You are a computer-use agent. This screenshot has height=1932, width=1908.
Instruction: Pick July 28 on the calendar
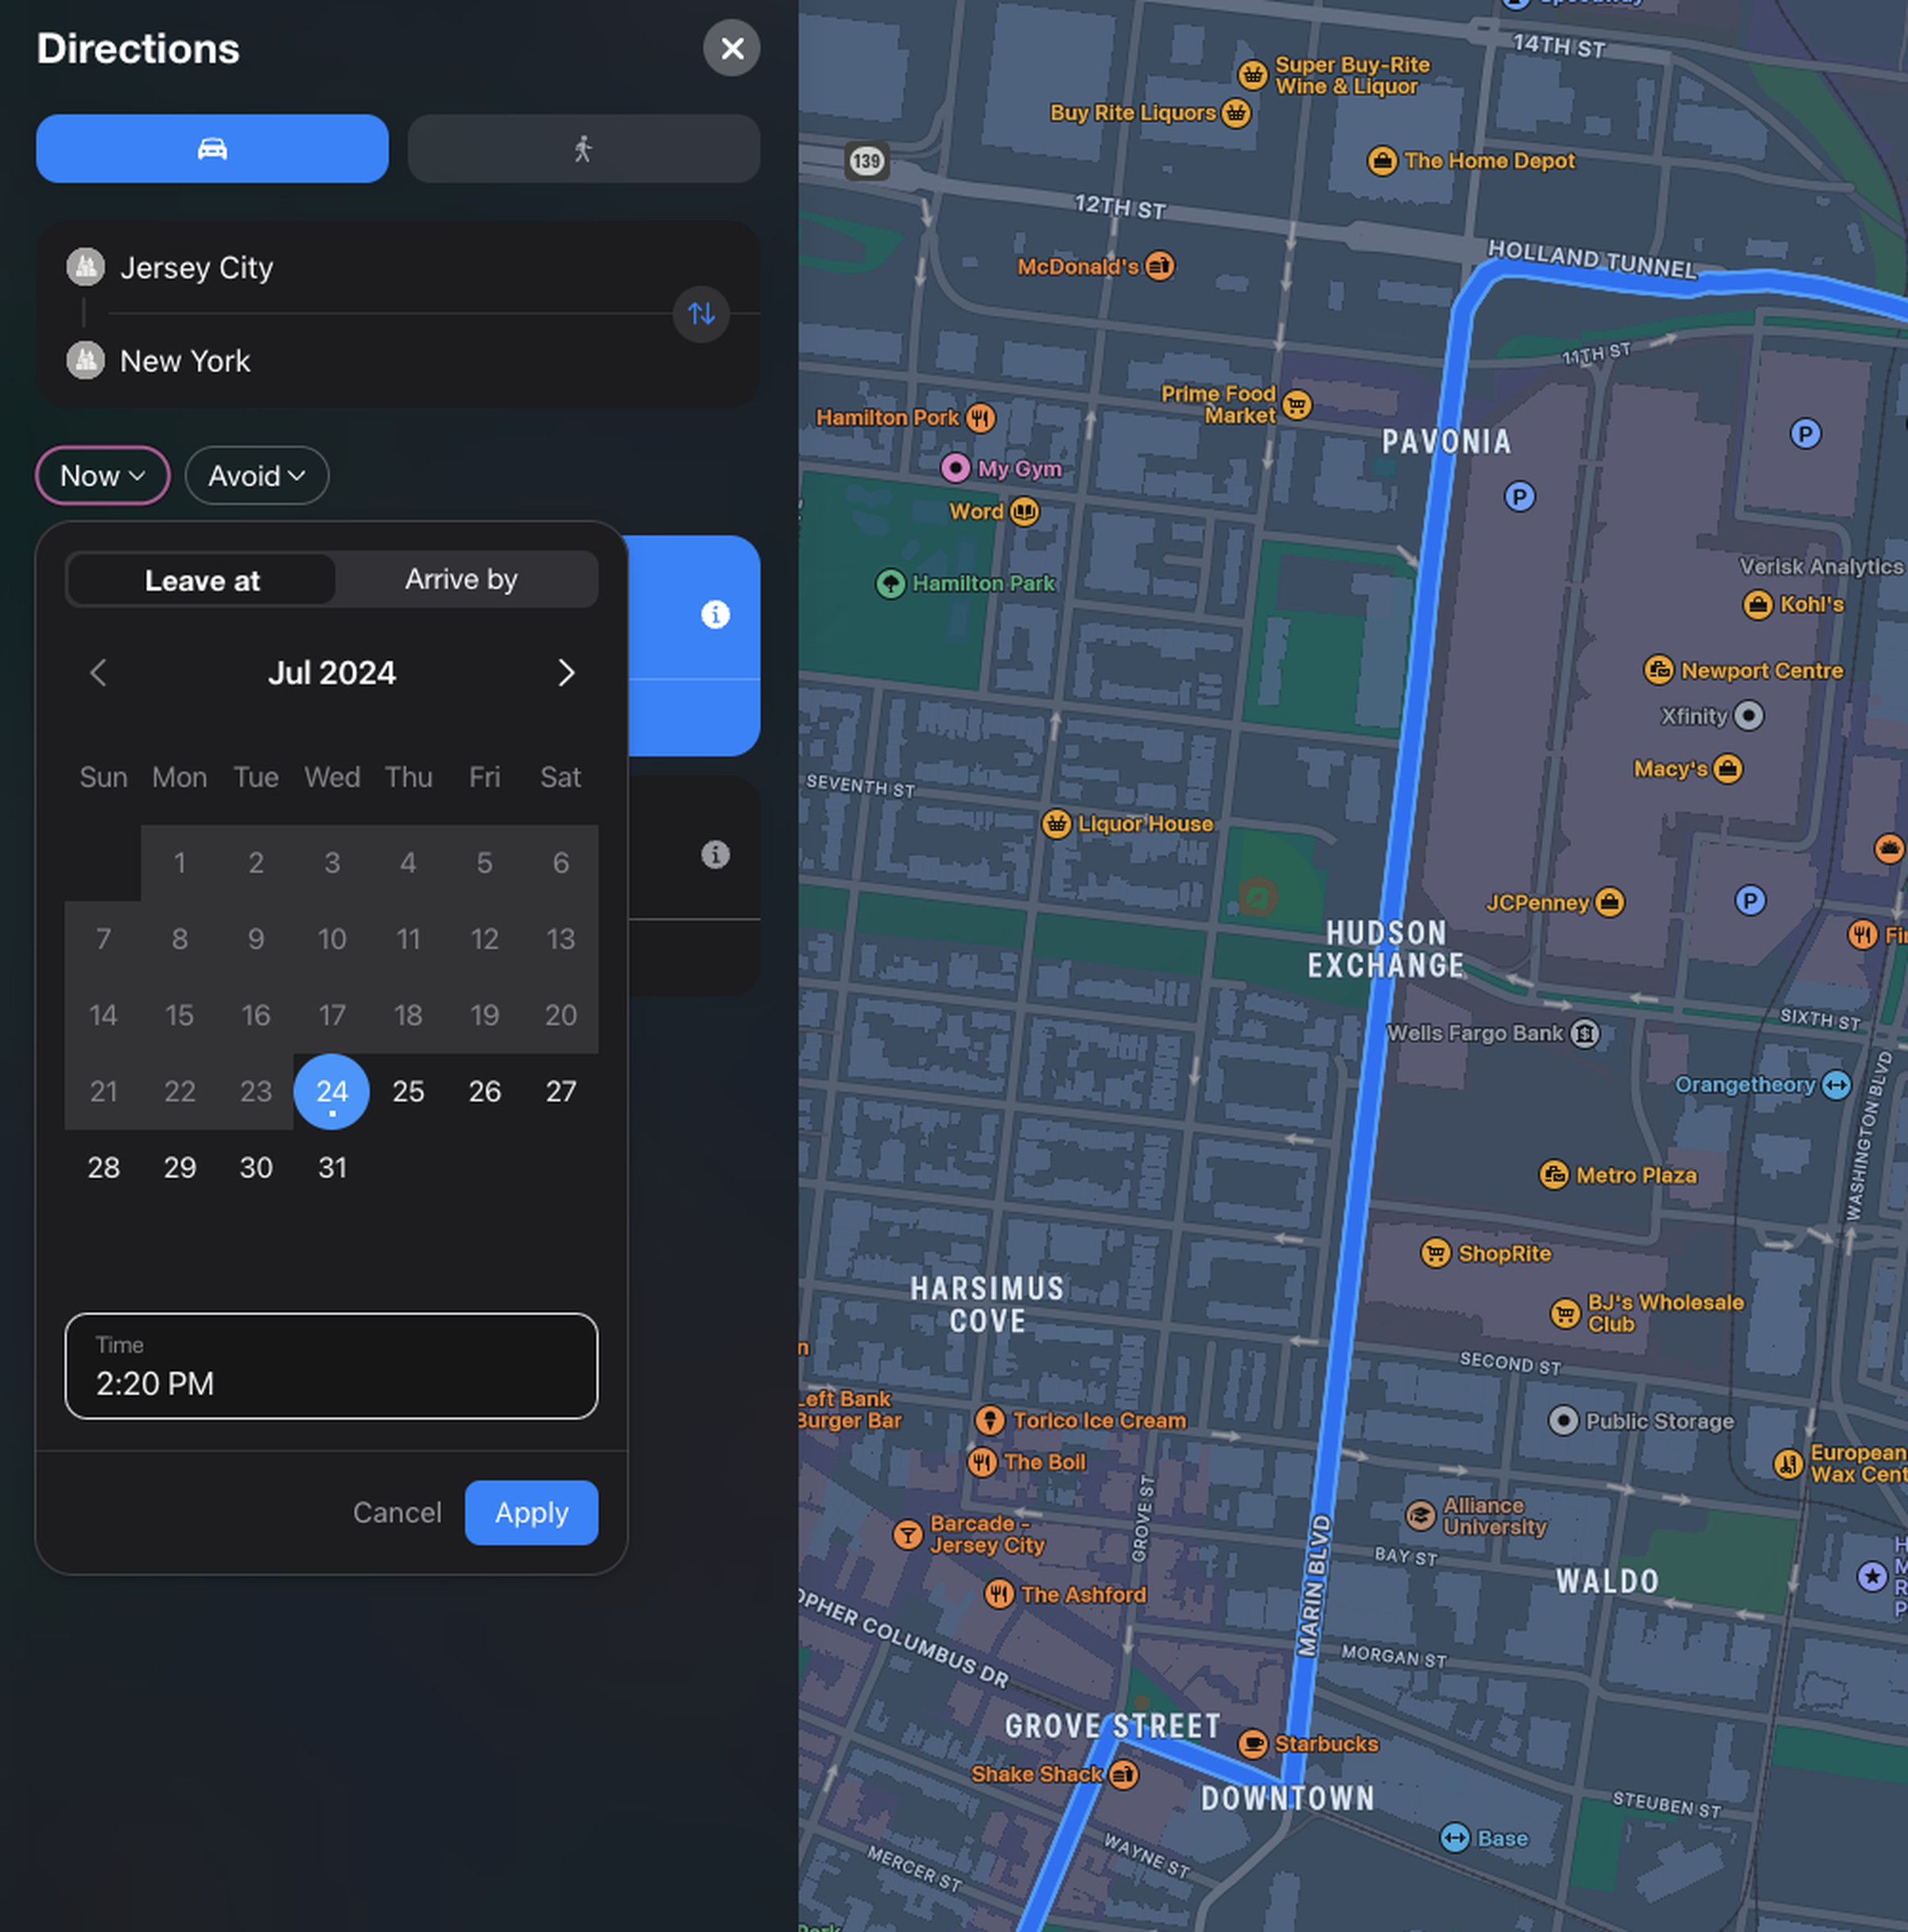point(103,1168)
